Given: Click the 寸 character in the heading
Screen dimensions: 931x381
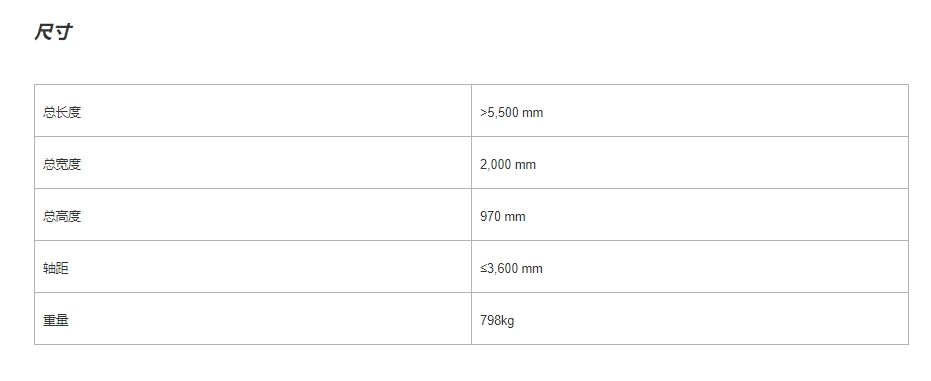Looking at the screenshot, I should [x=64, y=32].
